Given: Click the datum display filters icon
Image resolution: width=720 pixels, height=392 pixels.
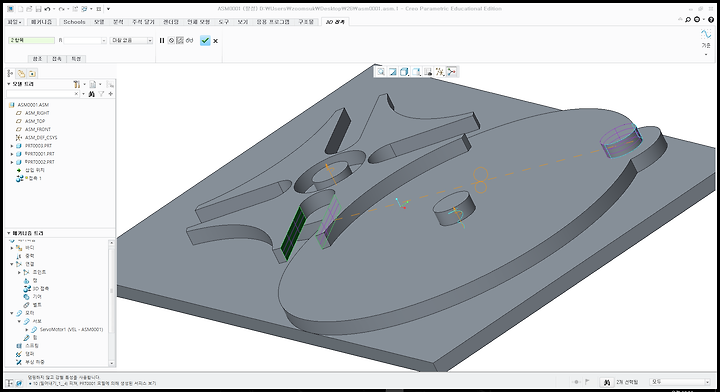Looking at the screenshot, I should pyautogui.click(x=440, y=72).
